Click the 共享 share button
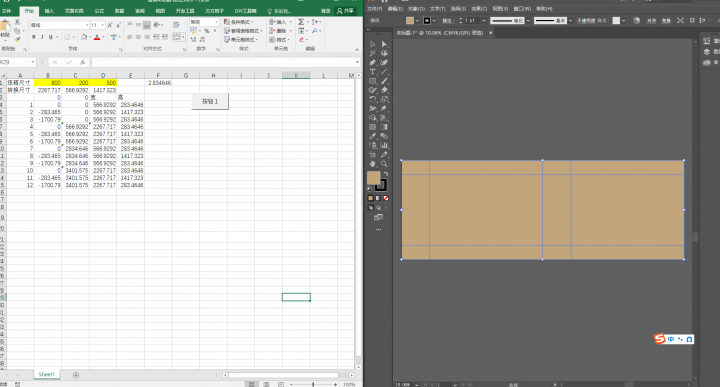This screenshot has height=387, width=720. coord(346,11)
